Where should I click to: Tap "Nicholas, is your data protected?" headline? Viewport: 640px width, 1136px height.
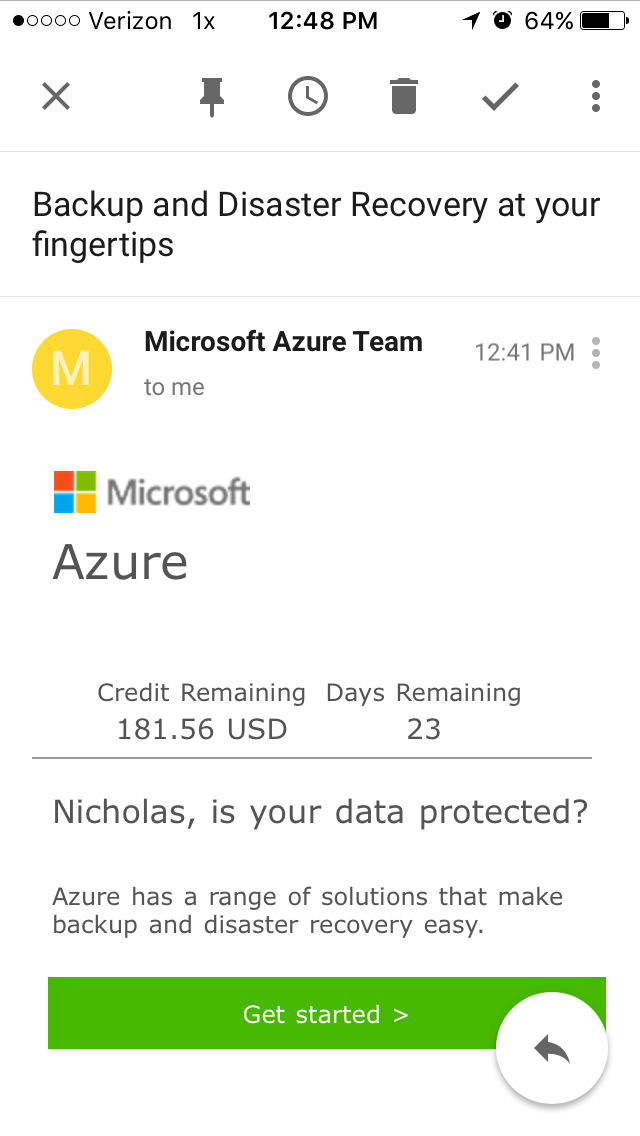pyautogui.click(x=320, y=812)
